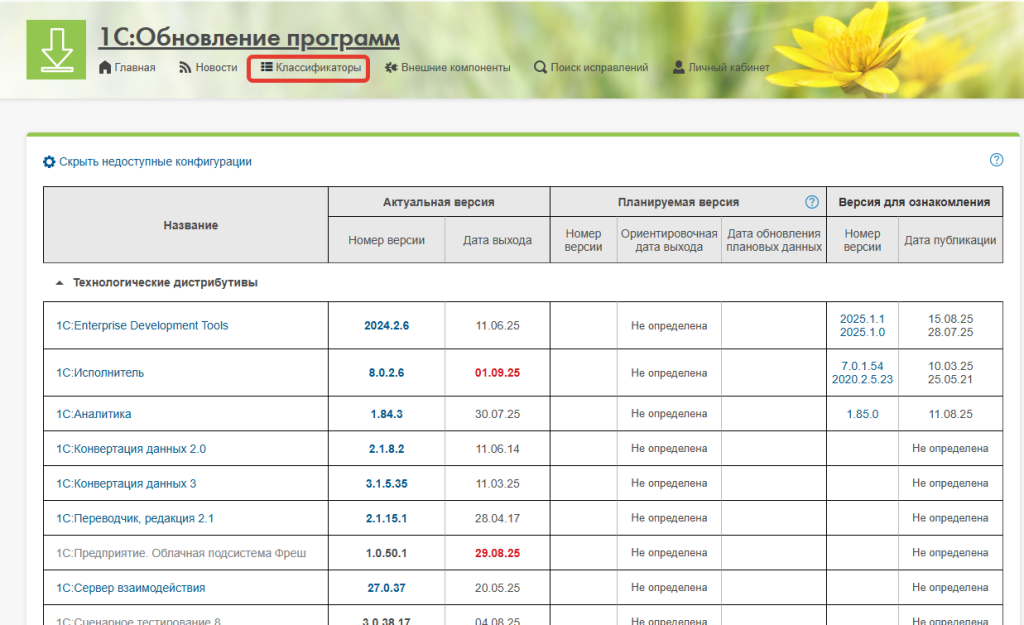Click the home icon beside Главная
This screenshot has height=625, width=1024.
[105, 68]
